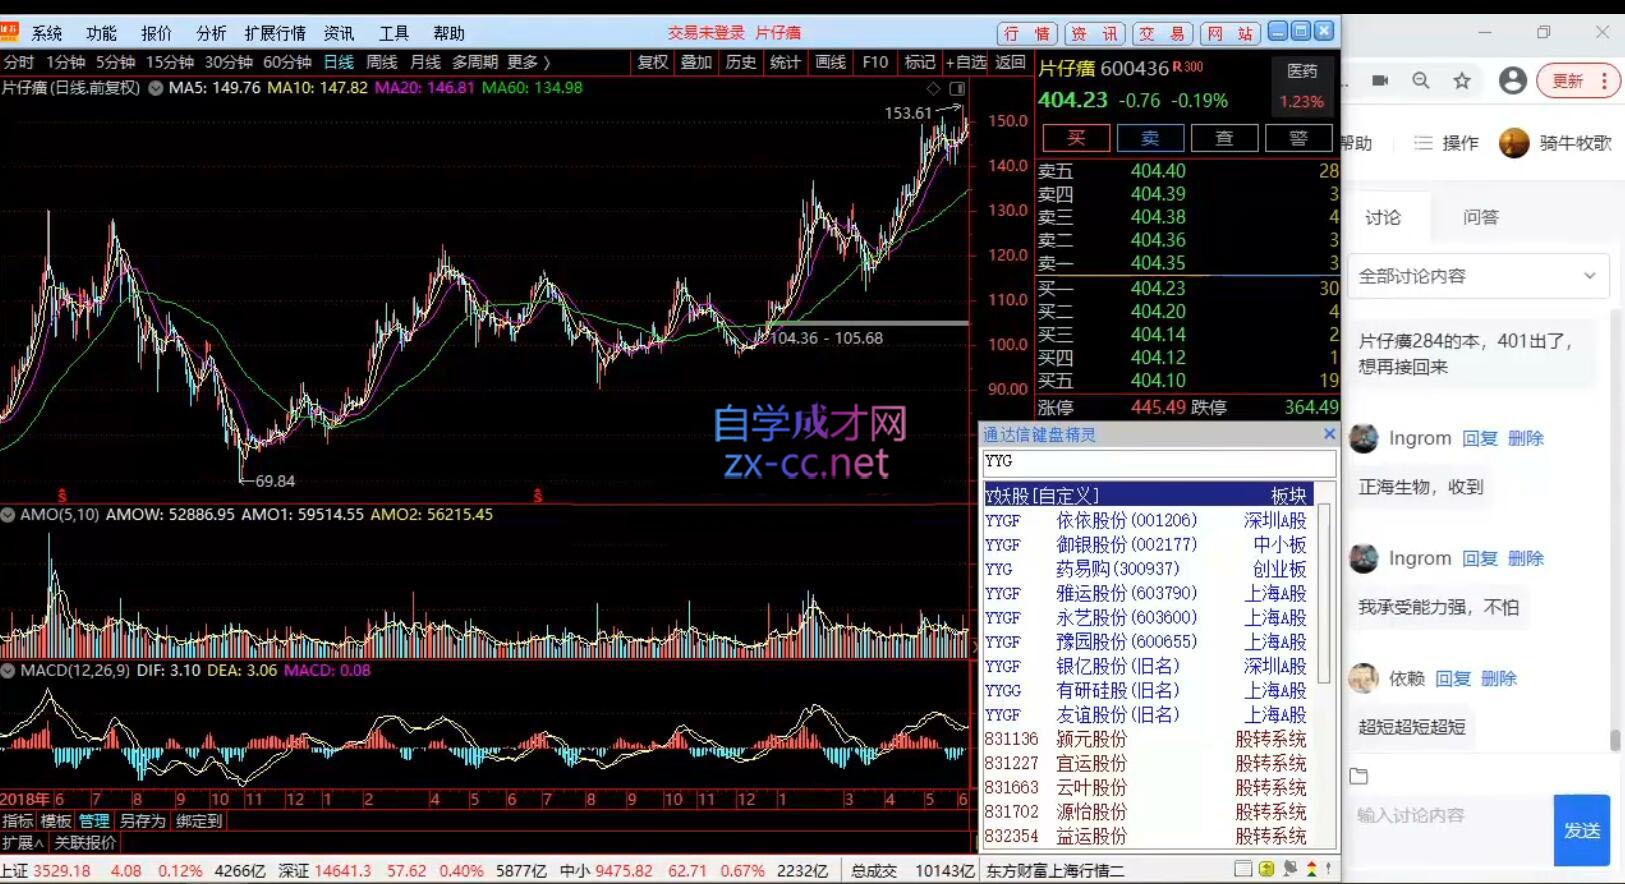Click the keyboard wizard list scrollbar
Screen dimensions: 1625x884
[x=1324, y=594]
